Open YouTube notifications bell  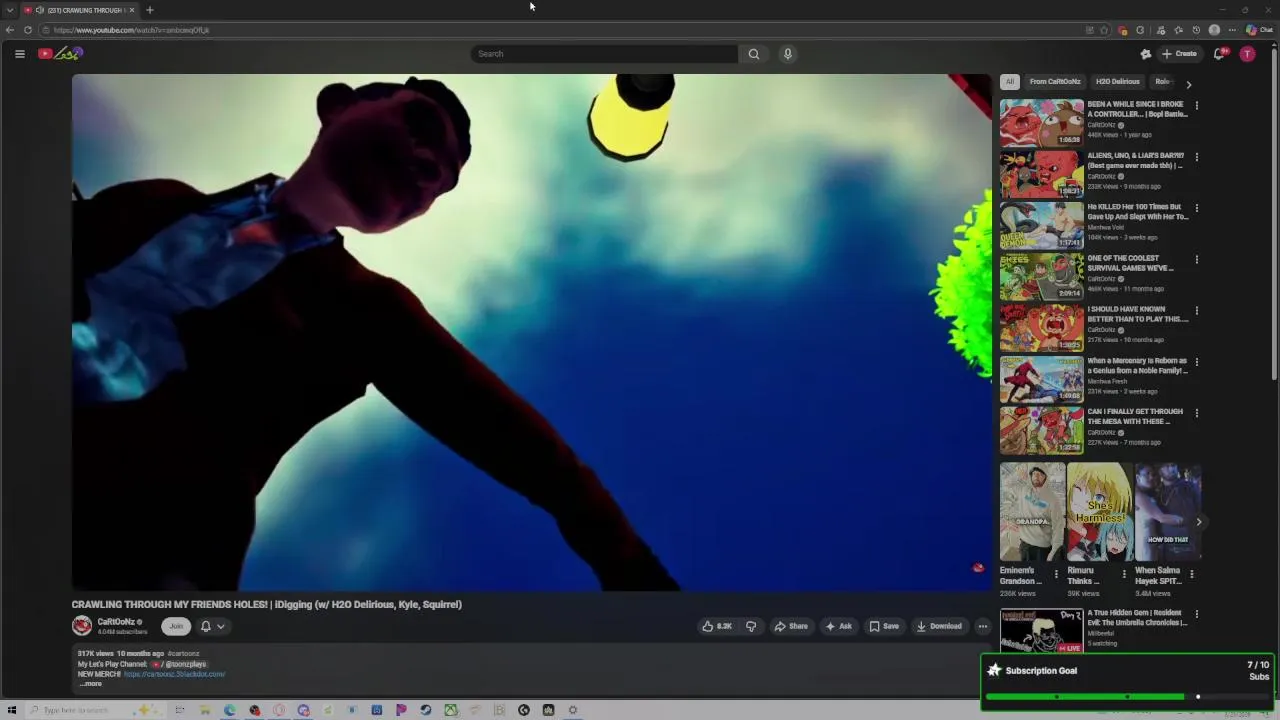click(x=1219, y=54)
